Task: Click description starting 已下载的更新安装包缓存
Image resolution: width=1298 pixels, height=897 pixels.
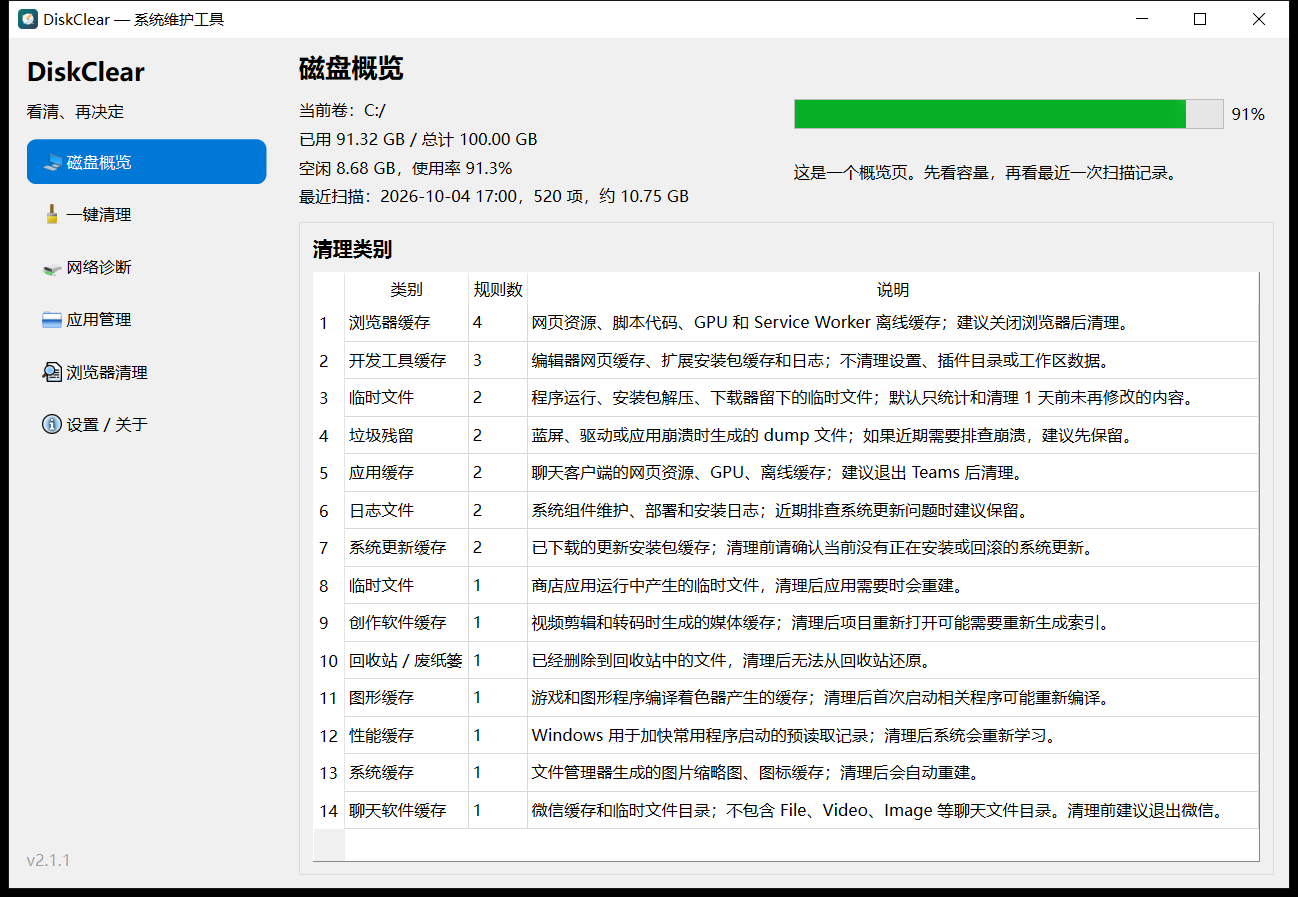Action: [893, 548]
